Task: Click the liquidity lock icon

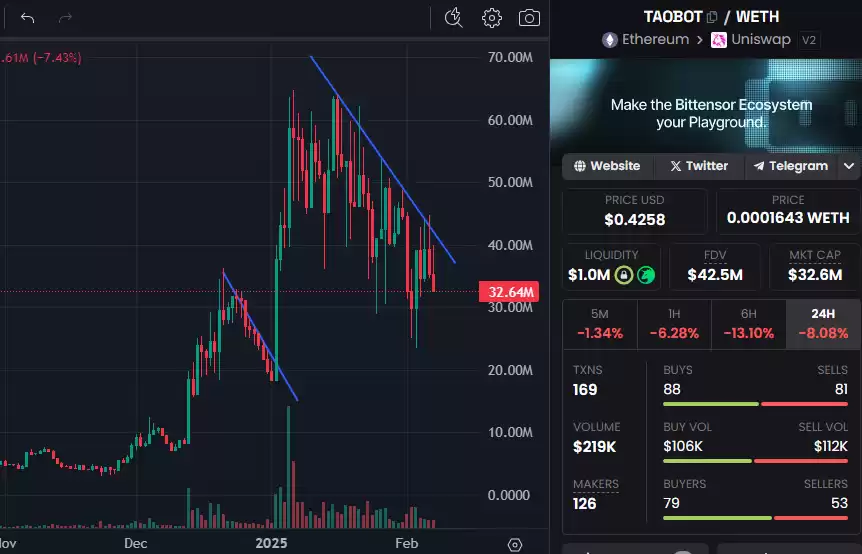Action: point(623,274)
